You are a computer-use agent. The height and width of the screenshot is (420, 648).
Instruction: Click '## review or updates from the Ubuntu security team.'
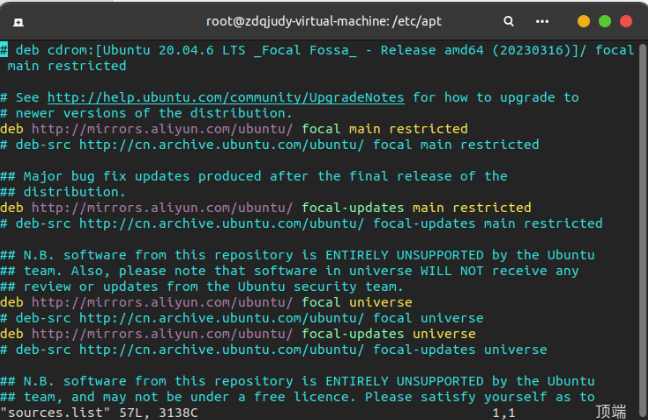(201, 287)
